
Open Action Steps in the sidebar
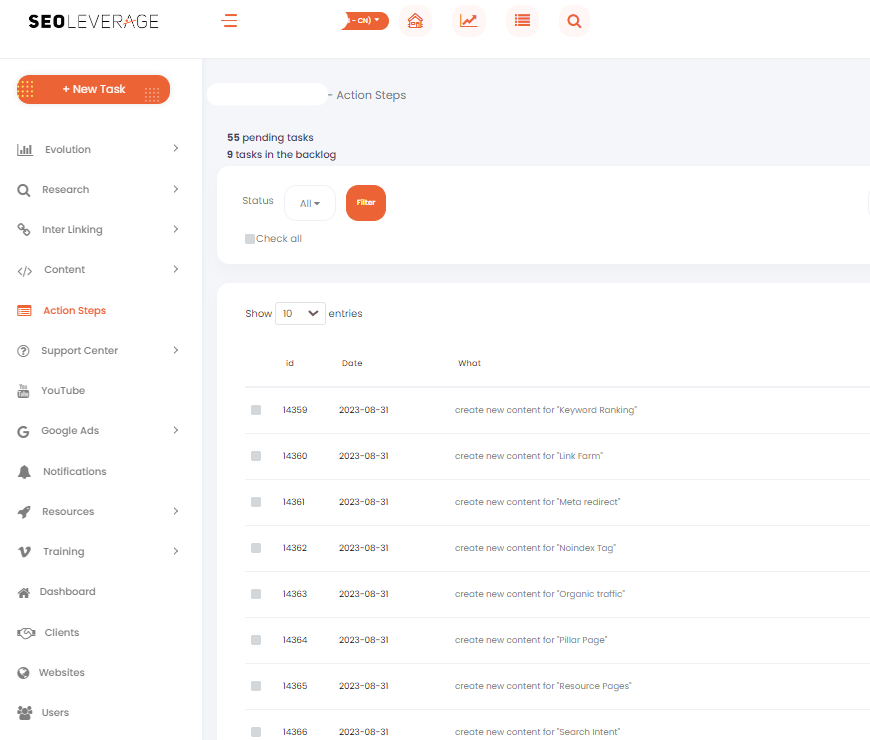74,311
